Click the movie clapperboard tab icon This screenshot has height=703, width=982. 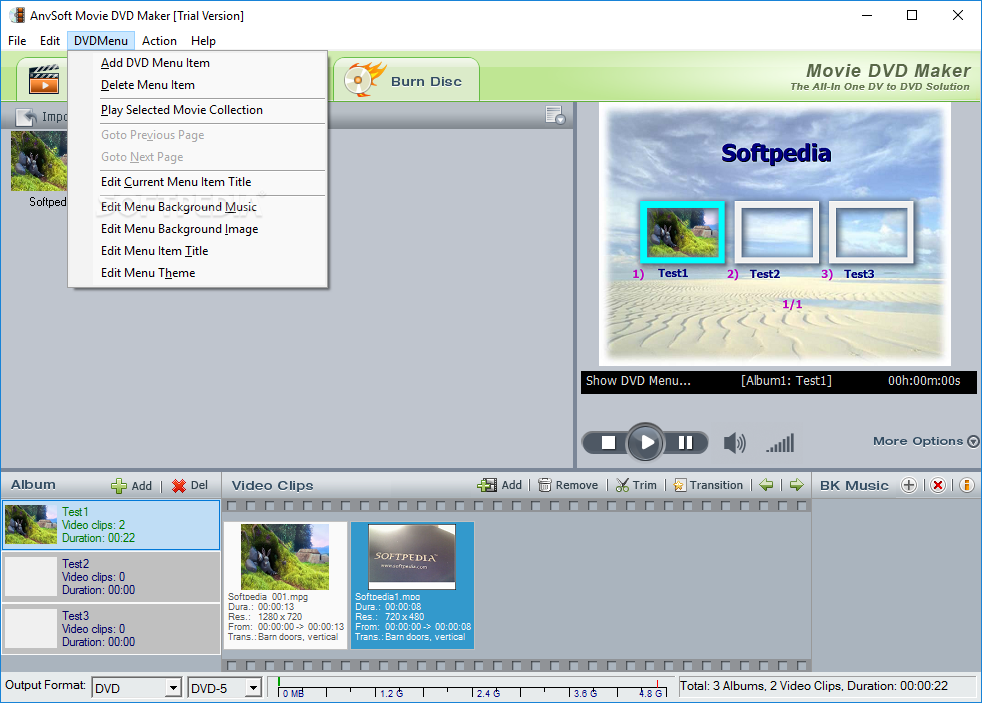(x=44, y=79)
